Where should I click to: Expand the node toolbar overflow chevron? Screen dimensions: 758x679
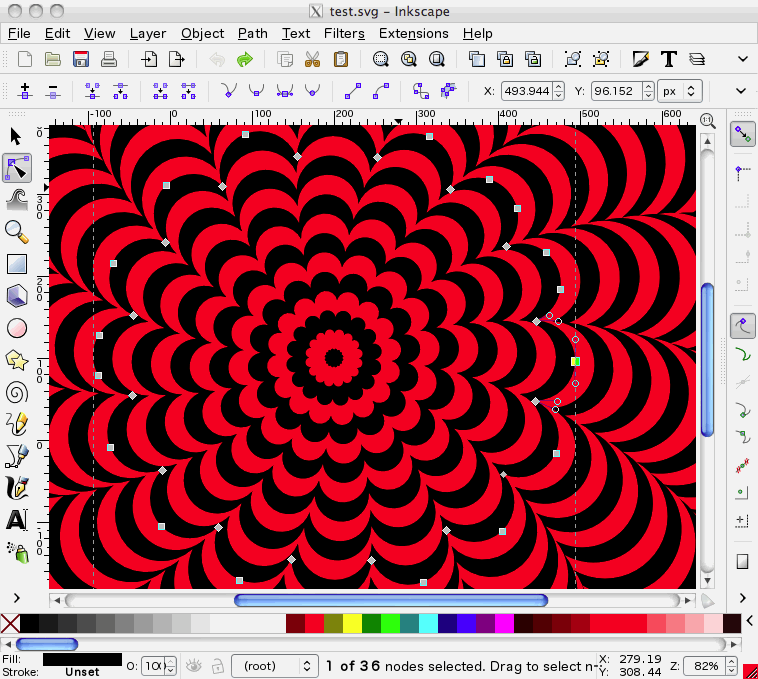741,91
